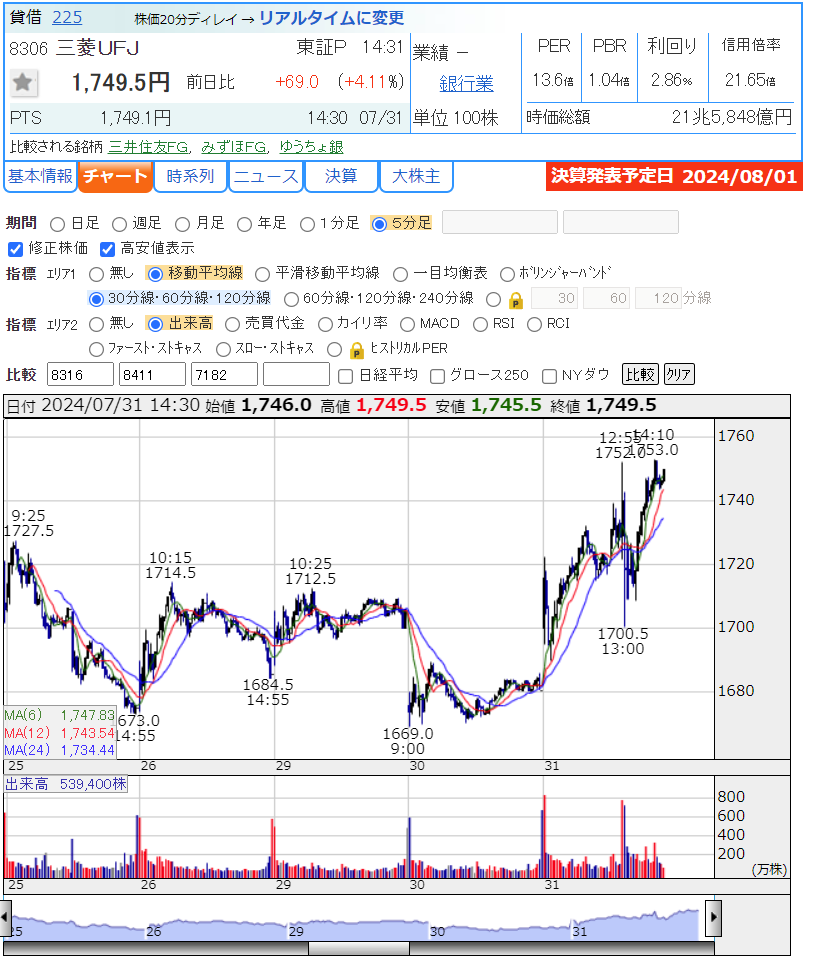This screenshot has height=958, width=826.
Task: Select 無し for 指標 エリア2
Action: pos(96,324)
